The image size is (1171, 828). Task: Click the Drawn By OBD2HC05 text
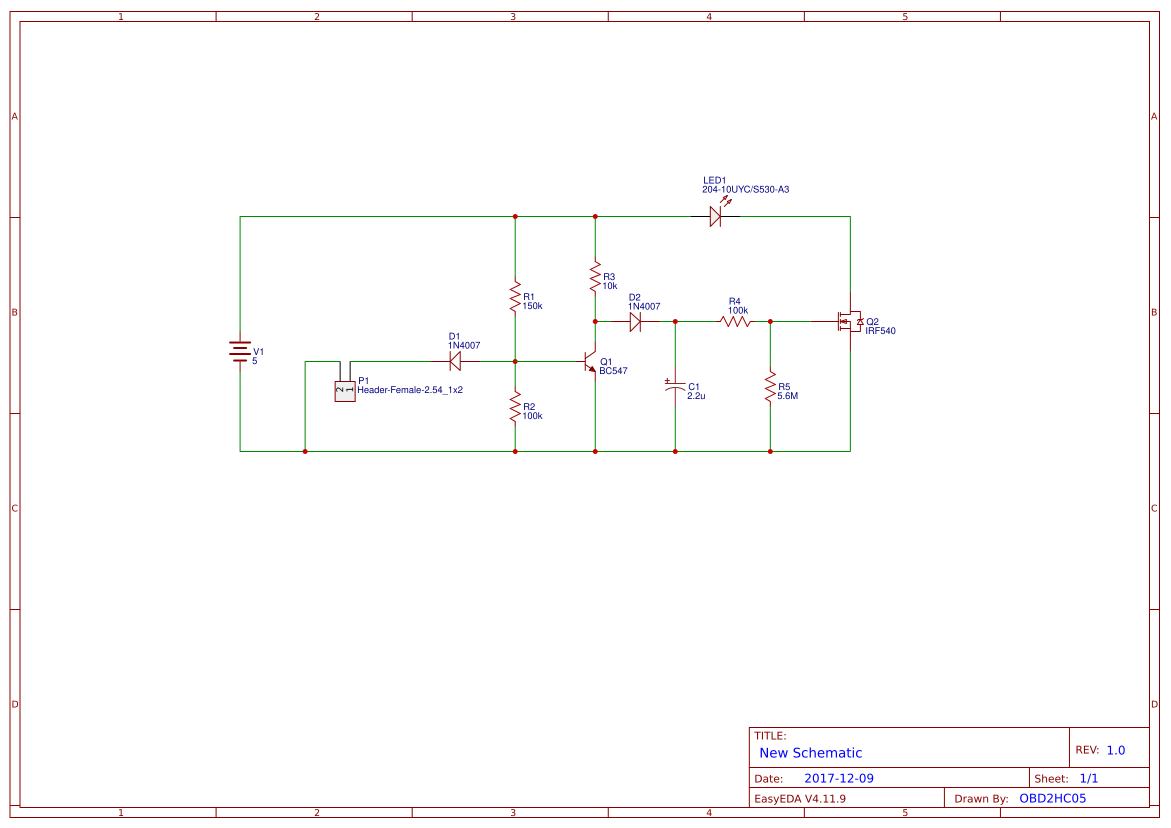(x=1052, y=798)
